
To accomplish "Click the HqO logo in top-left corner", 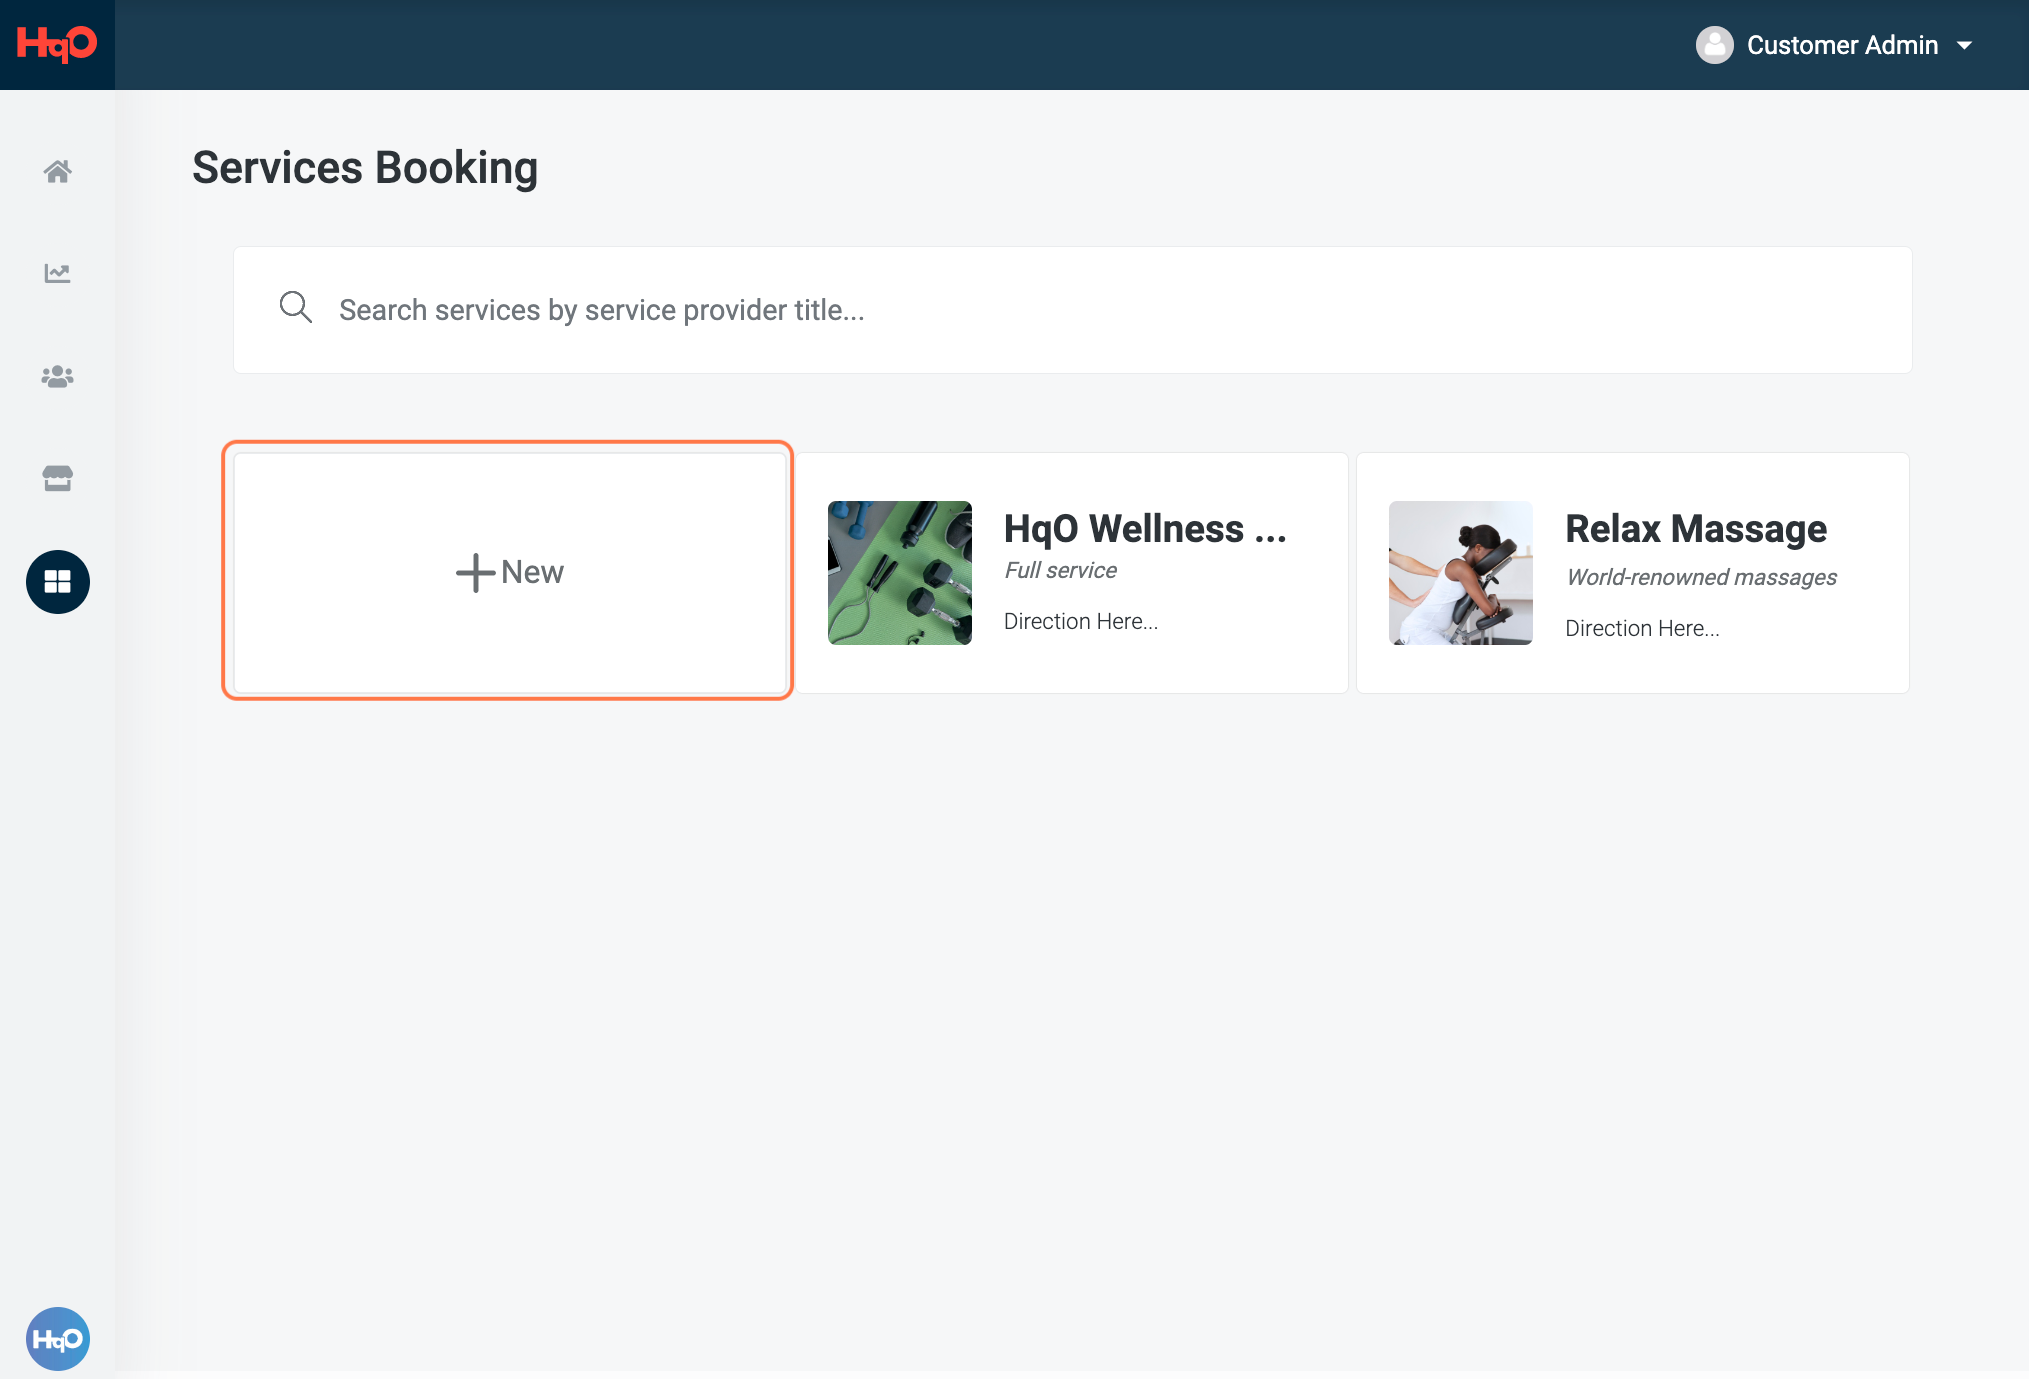I will click(57, 44).
